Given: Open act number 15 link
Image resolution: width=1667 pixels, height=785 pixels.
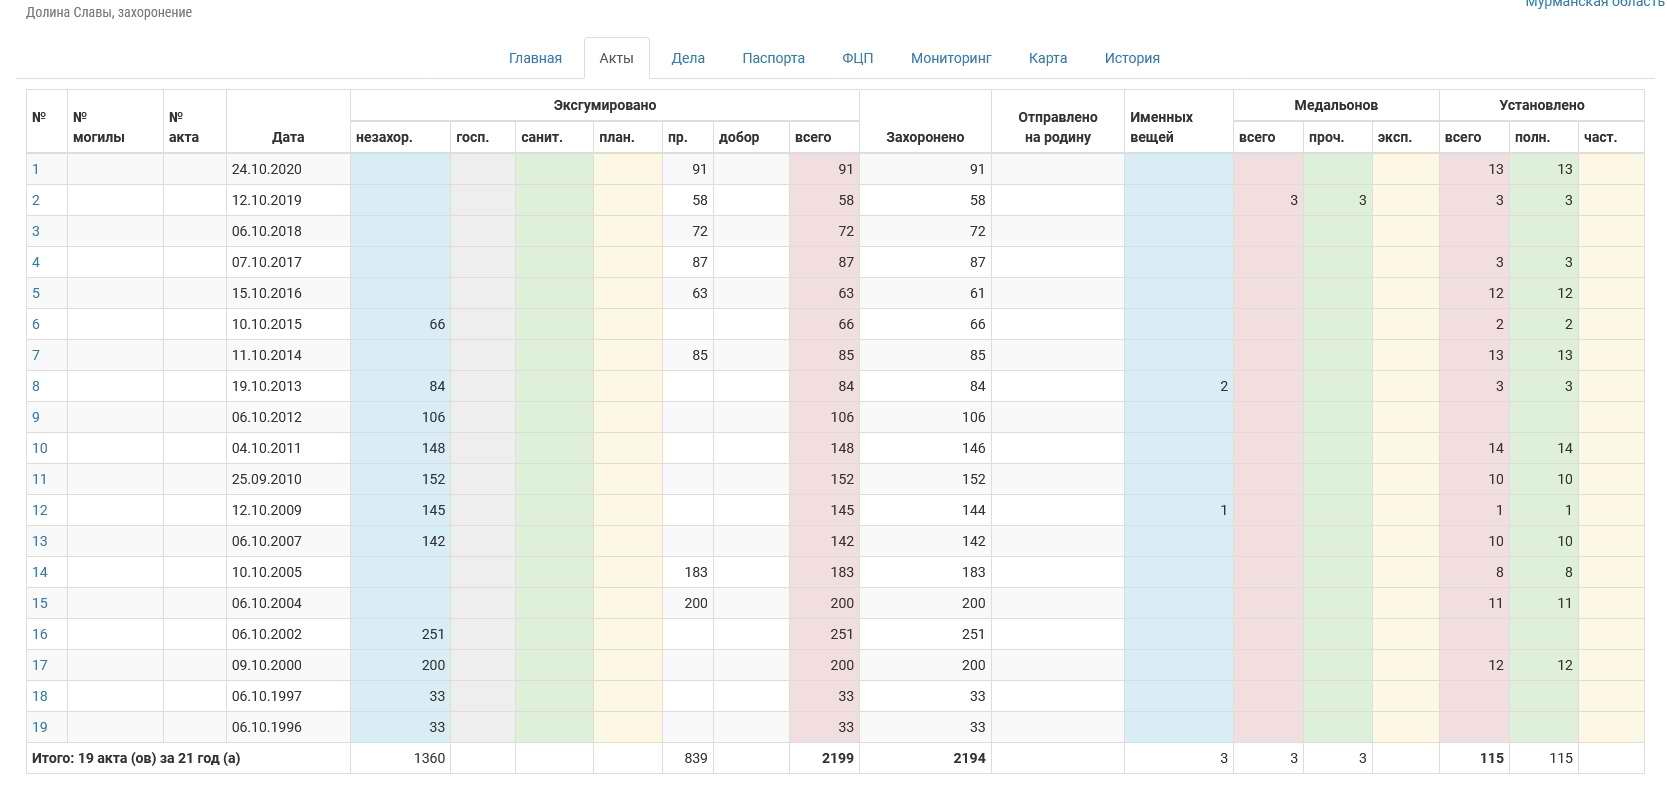Looking at the screenshot, I should (40, 603).
